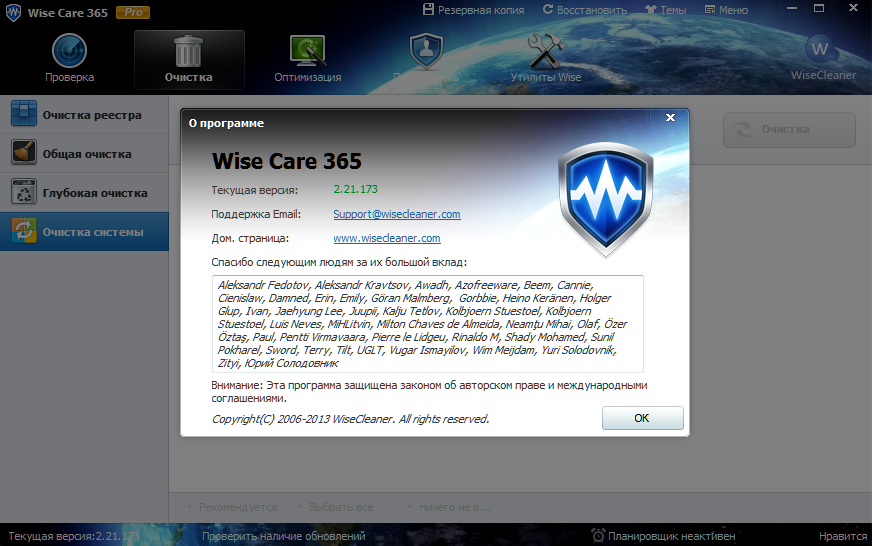This screenshot has width=872, height=546.
Task: Click the Ничего не в… option
Action: 454,507
